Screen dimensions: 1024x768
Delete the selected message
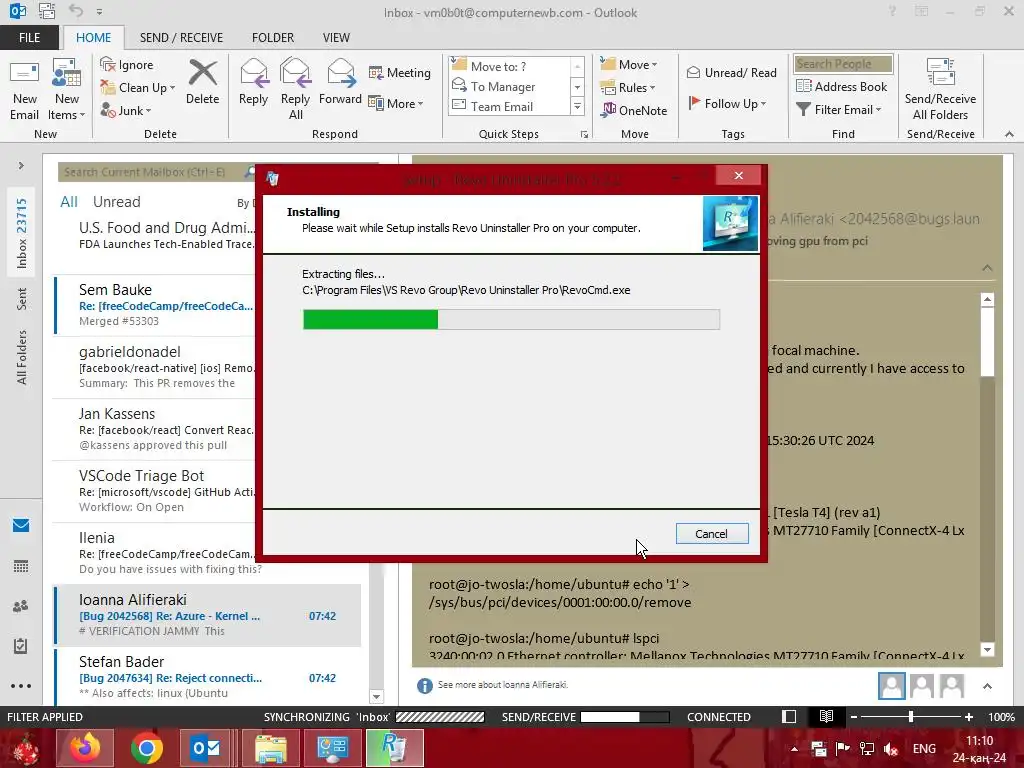point(202,84)
